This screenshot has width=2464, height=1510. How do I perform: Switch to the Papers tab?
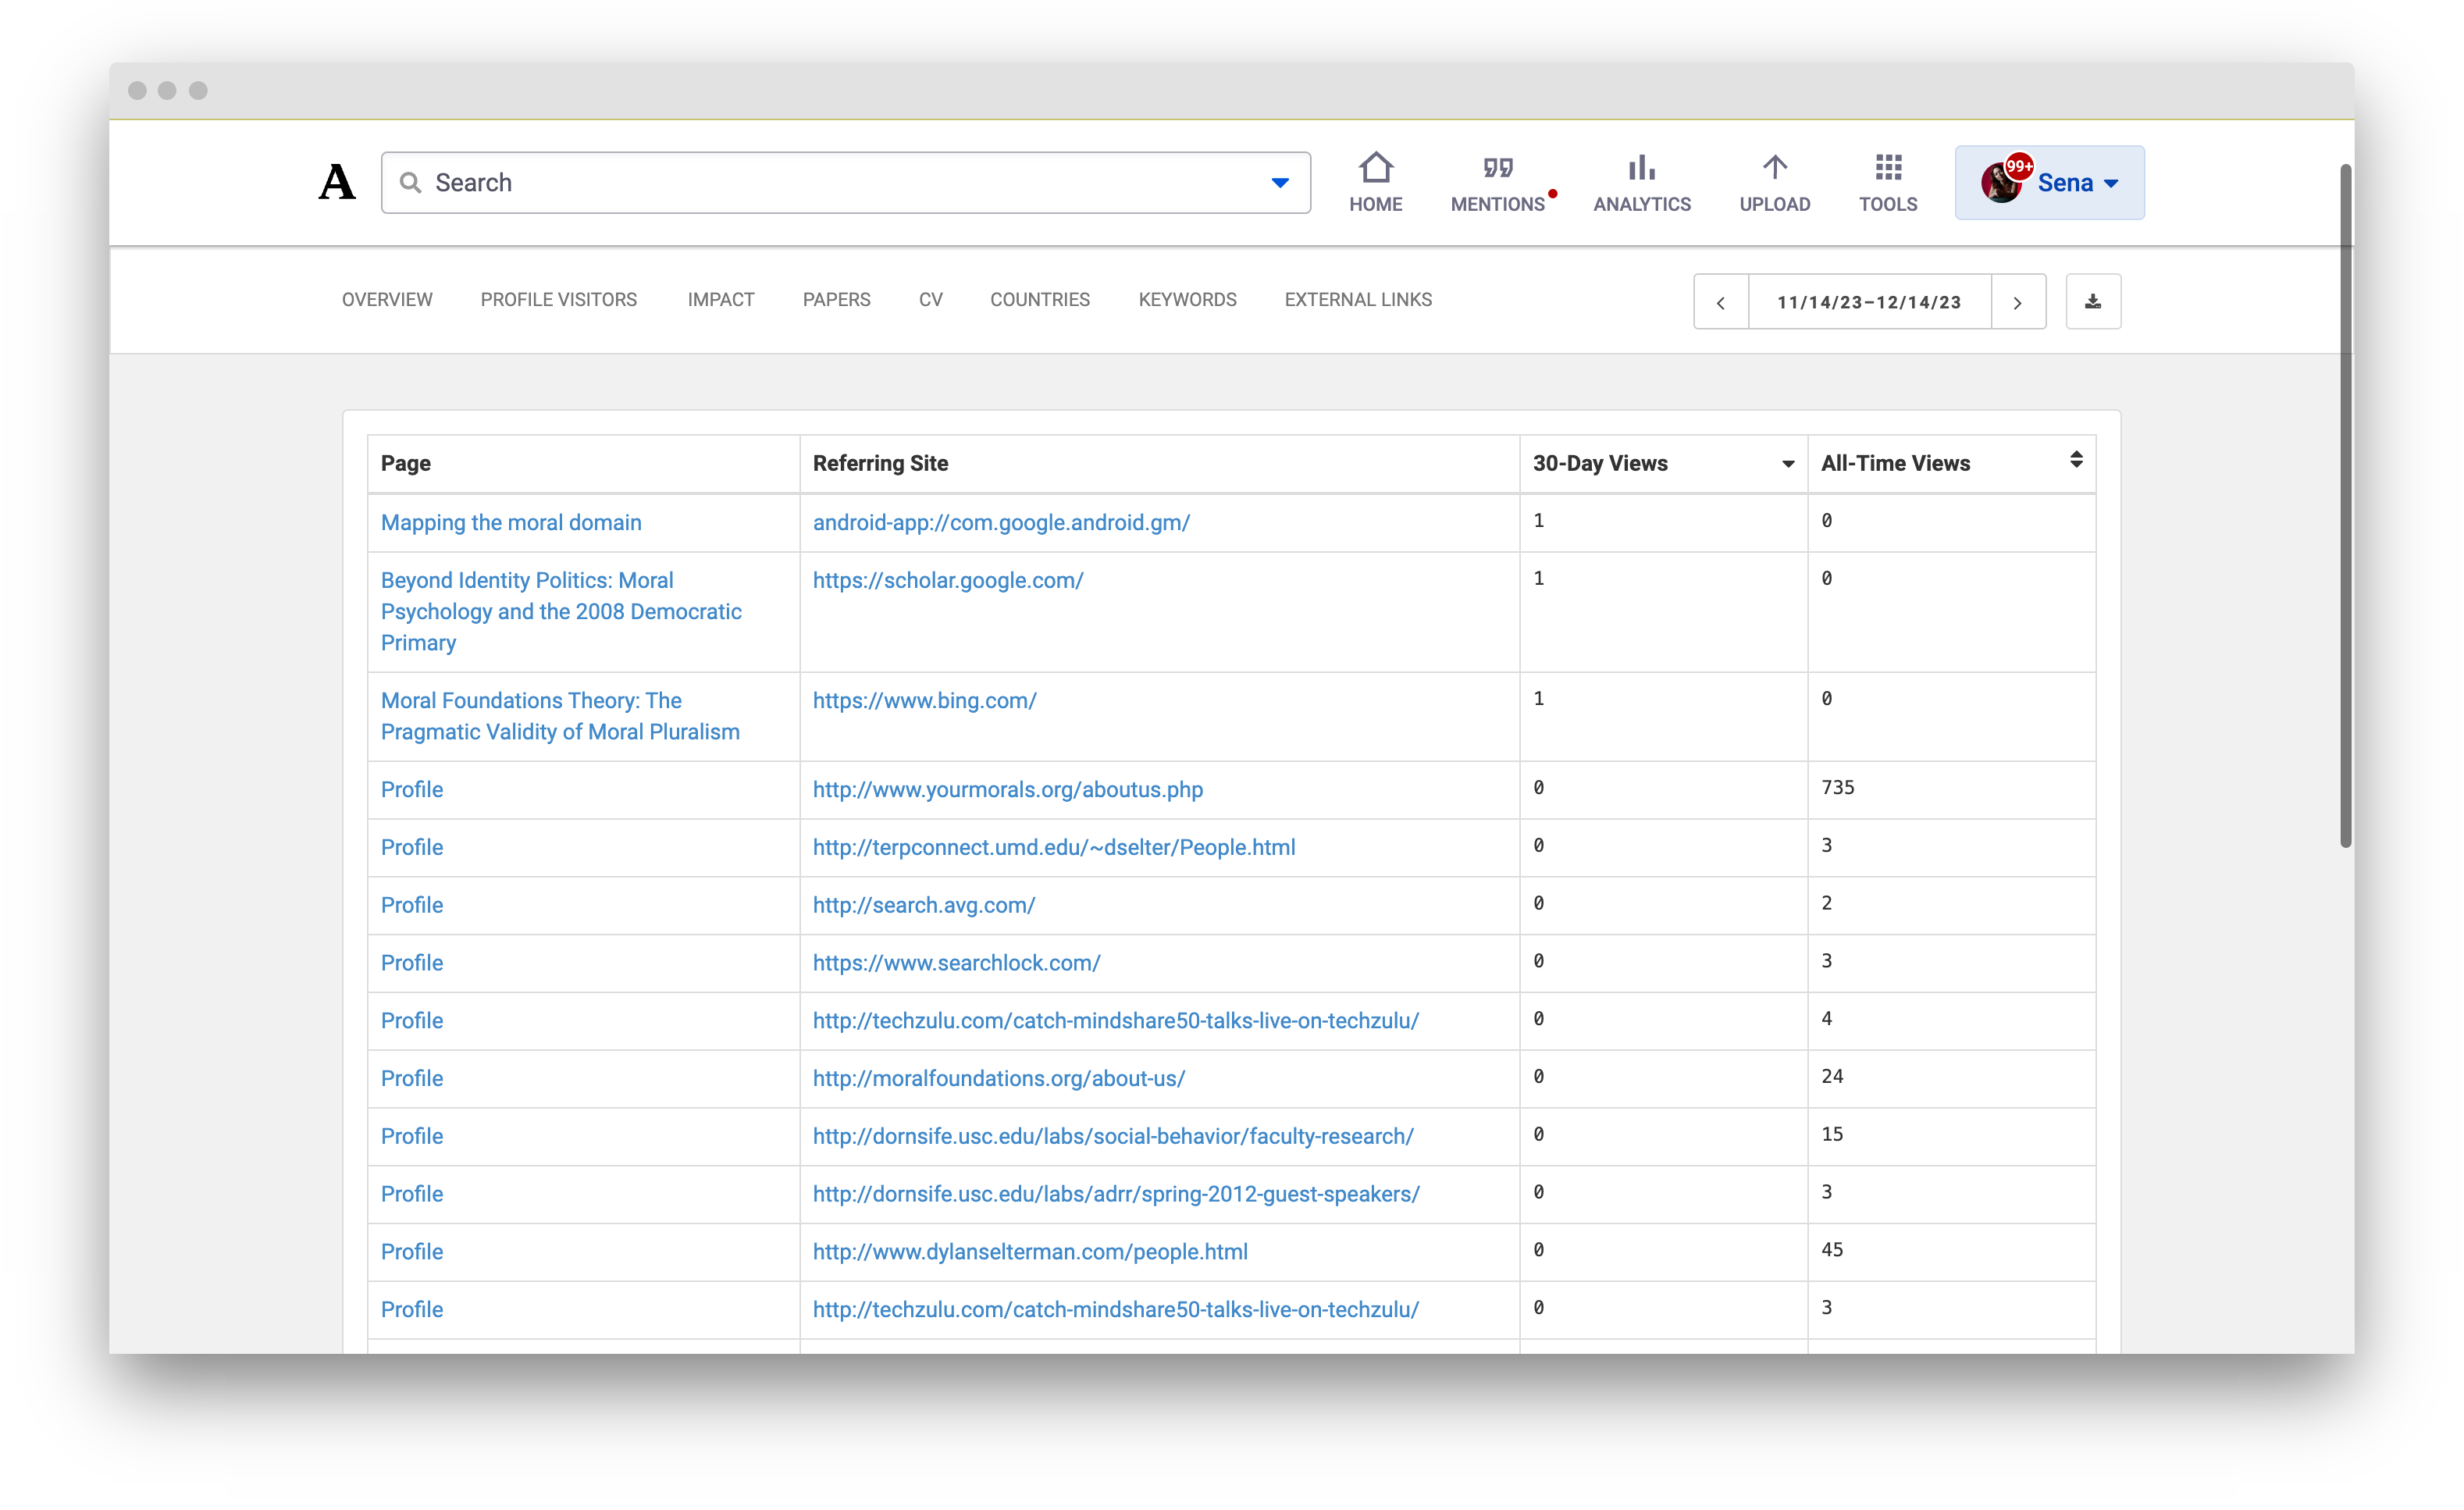pos(836,299)
